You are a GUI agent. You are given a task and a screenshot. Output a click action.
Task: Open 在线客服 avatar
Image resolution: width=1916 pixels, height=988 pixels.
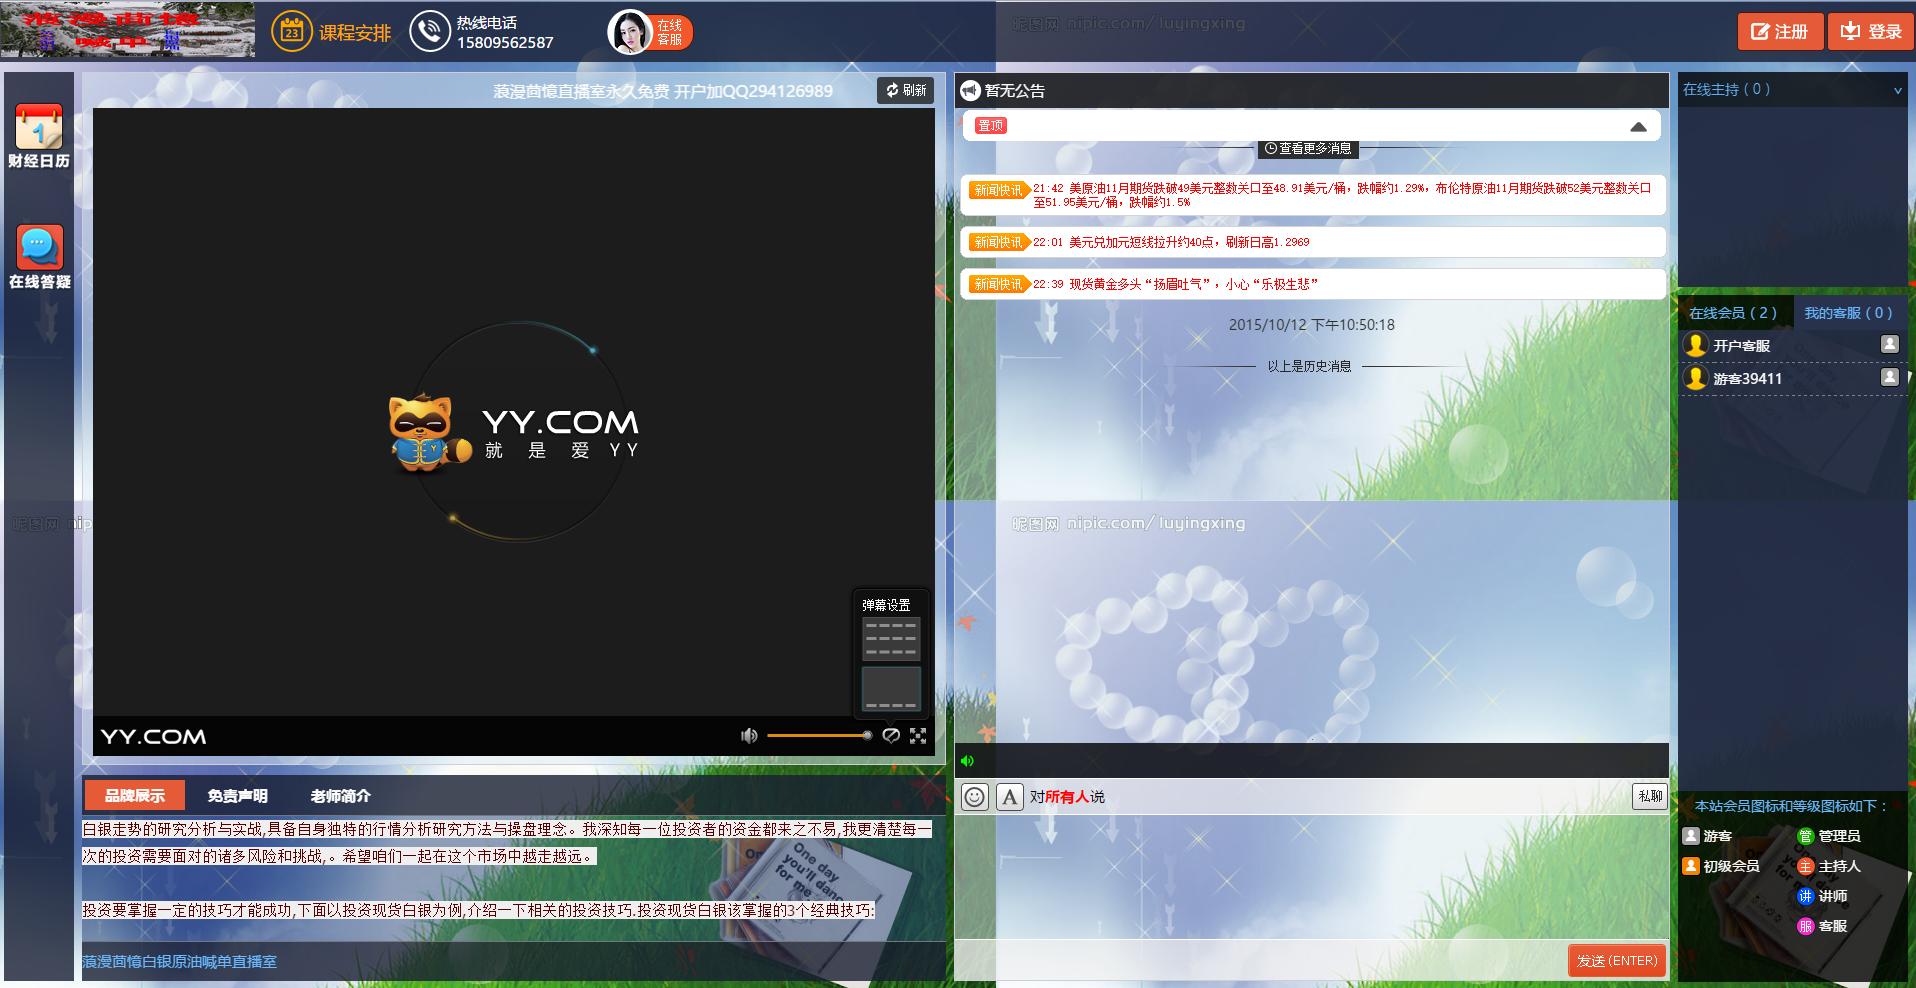click(630, 32)
